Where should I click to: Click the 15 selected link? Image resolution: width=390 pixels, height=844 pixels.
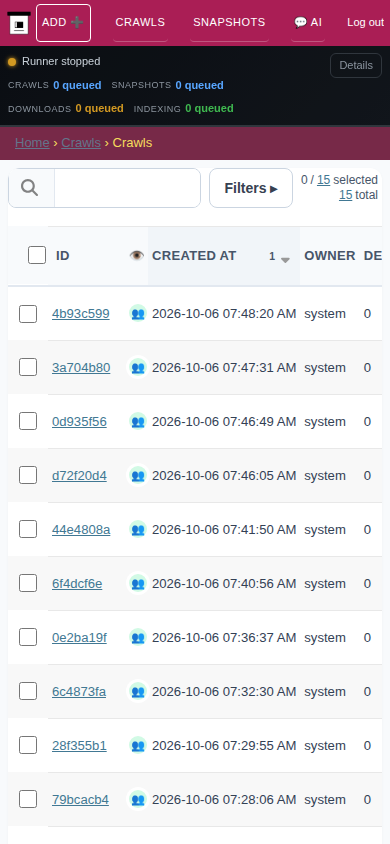pyautogui.click(x=324, y=180)
